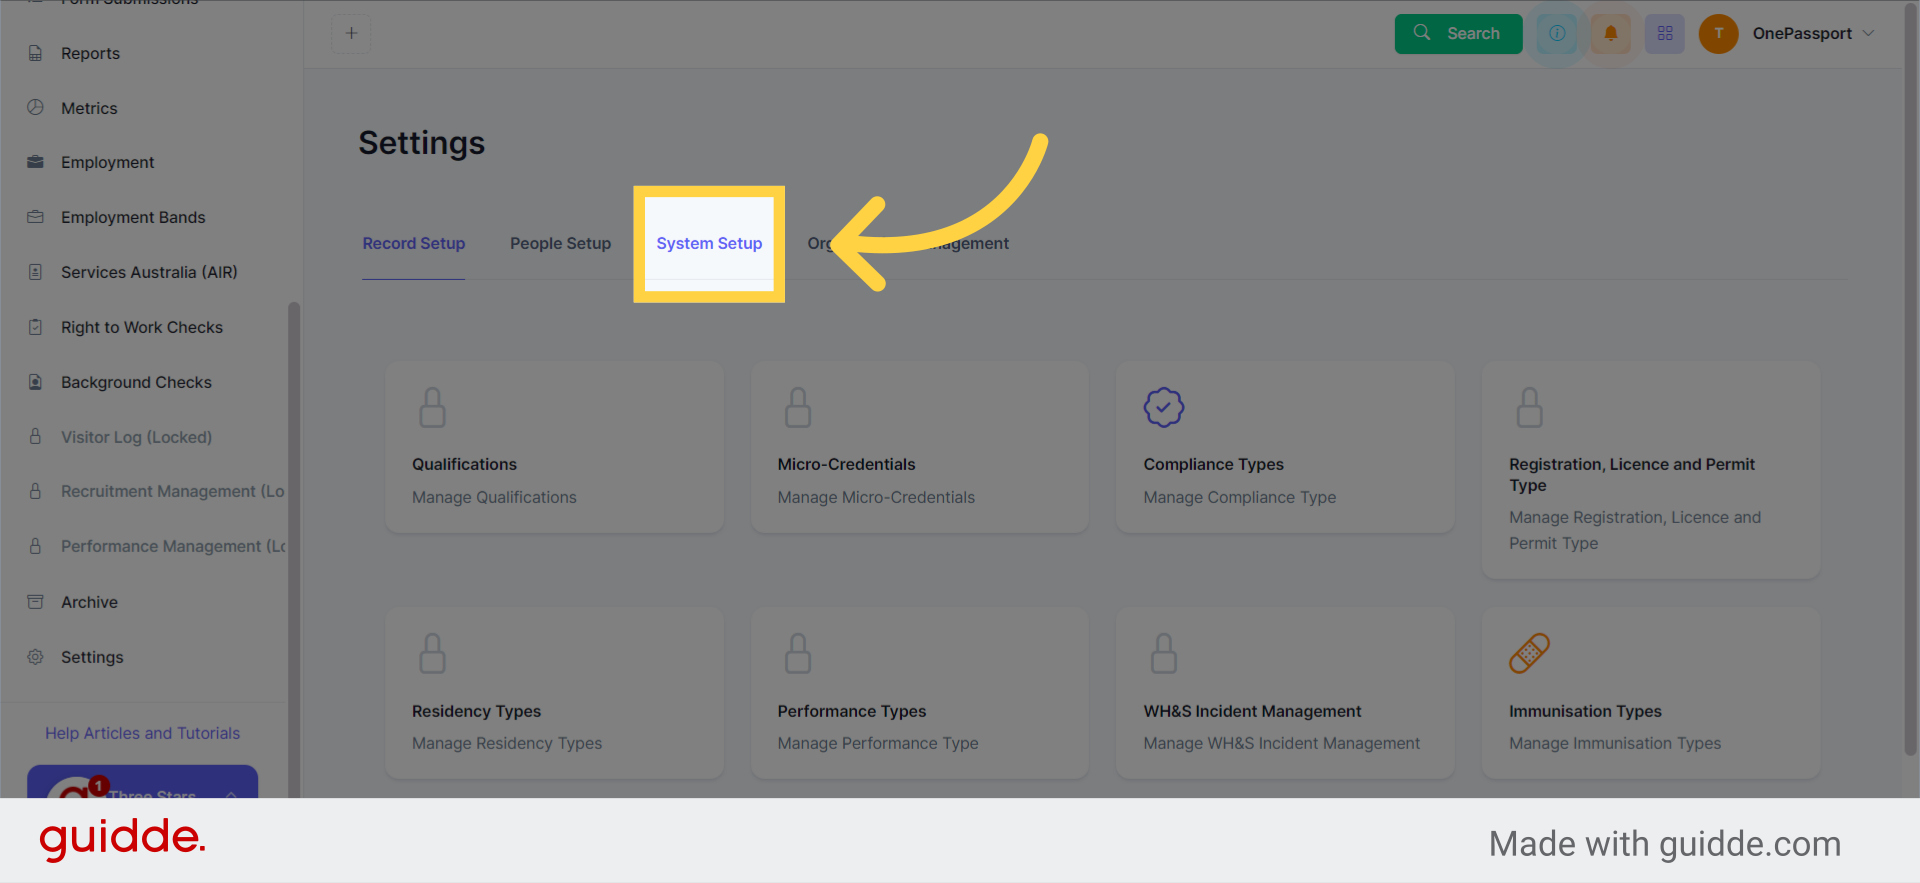This screenshot has height=883, width=1920.
Task: Click the Qualifications lock icon
Action: [x=432, y=407]
